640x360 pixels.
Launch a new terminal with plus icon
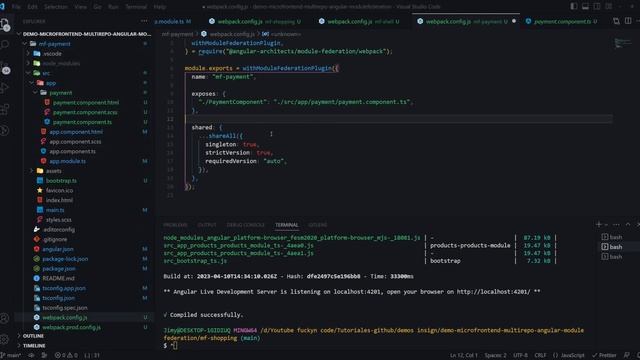(599, 224)
